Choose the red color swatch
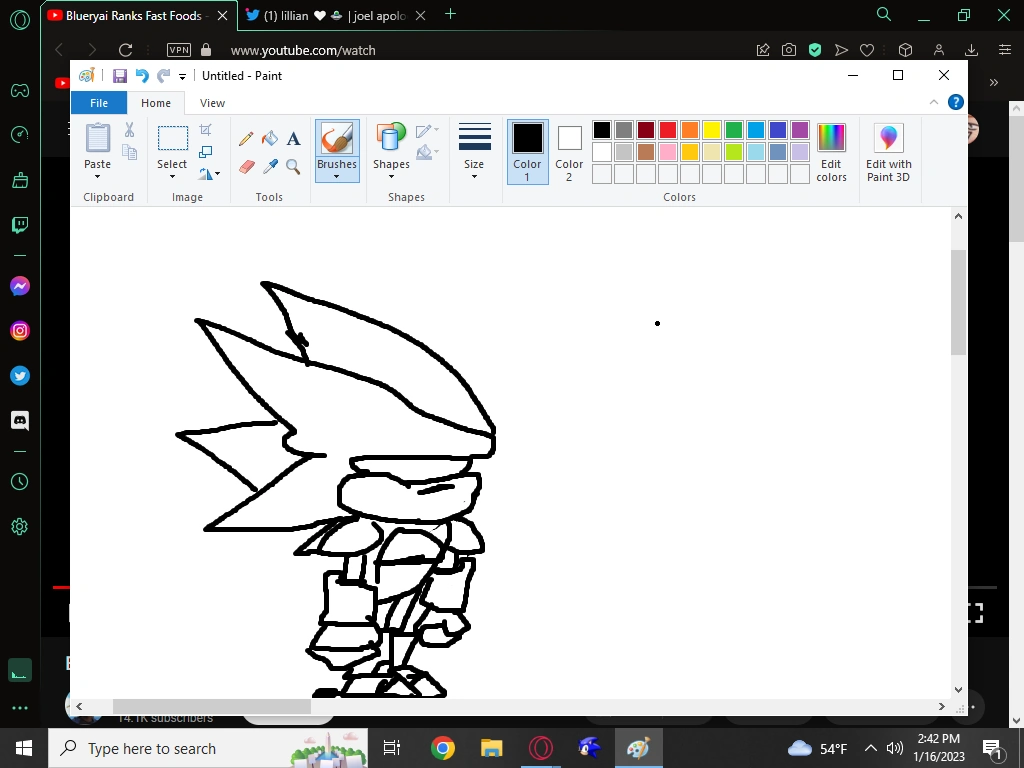1024x768 pixels. click(668, 130)
